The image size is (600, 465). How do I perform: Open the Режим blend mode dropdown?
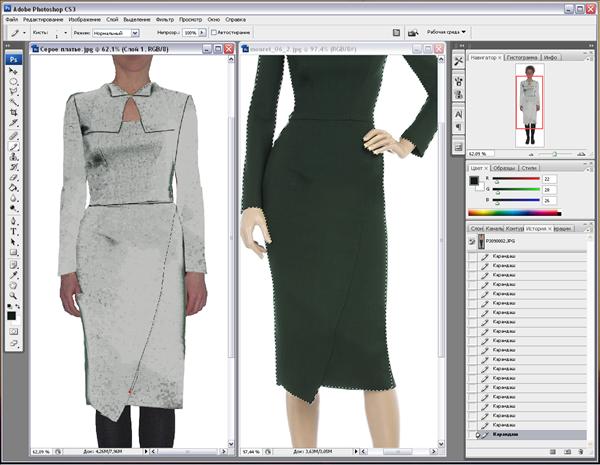(x=116, y=32)
